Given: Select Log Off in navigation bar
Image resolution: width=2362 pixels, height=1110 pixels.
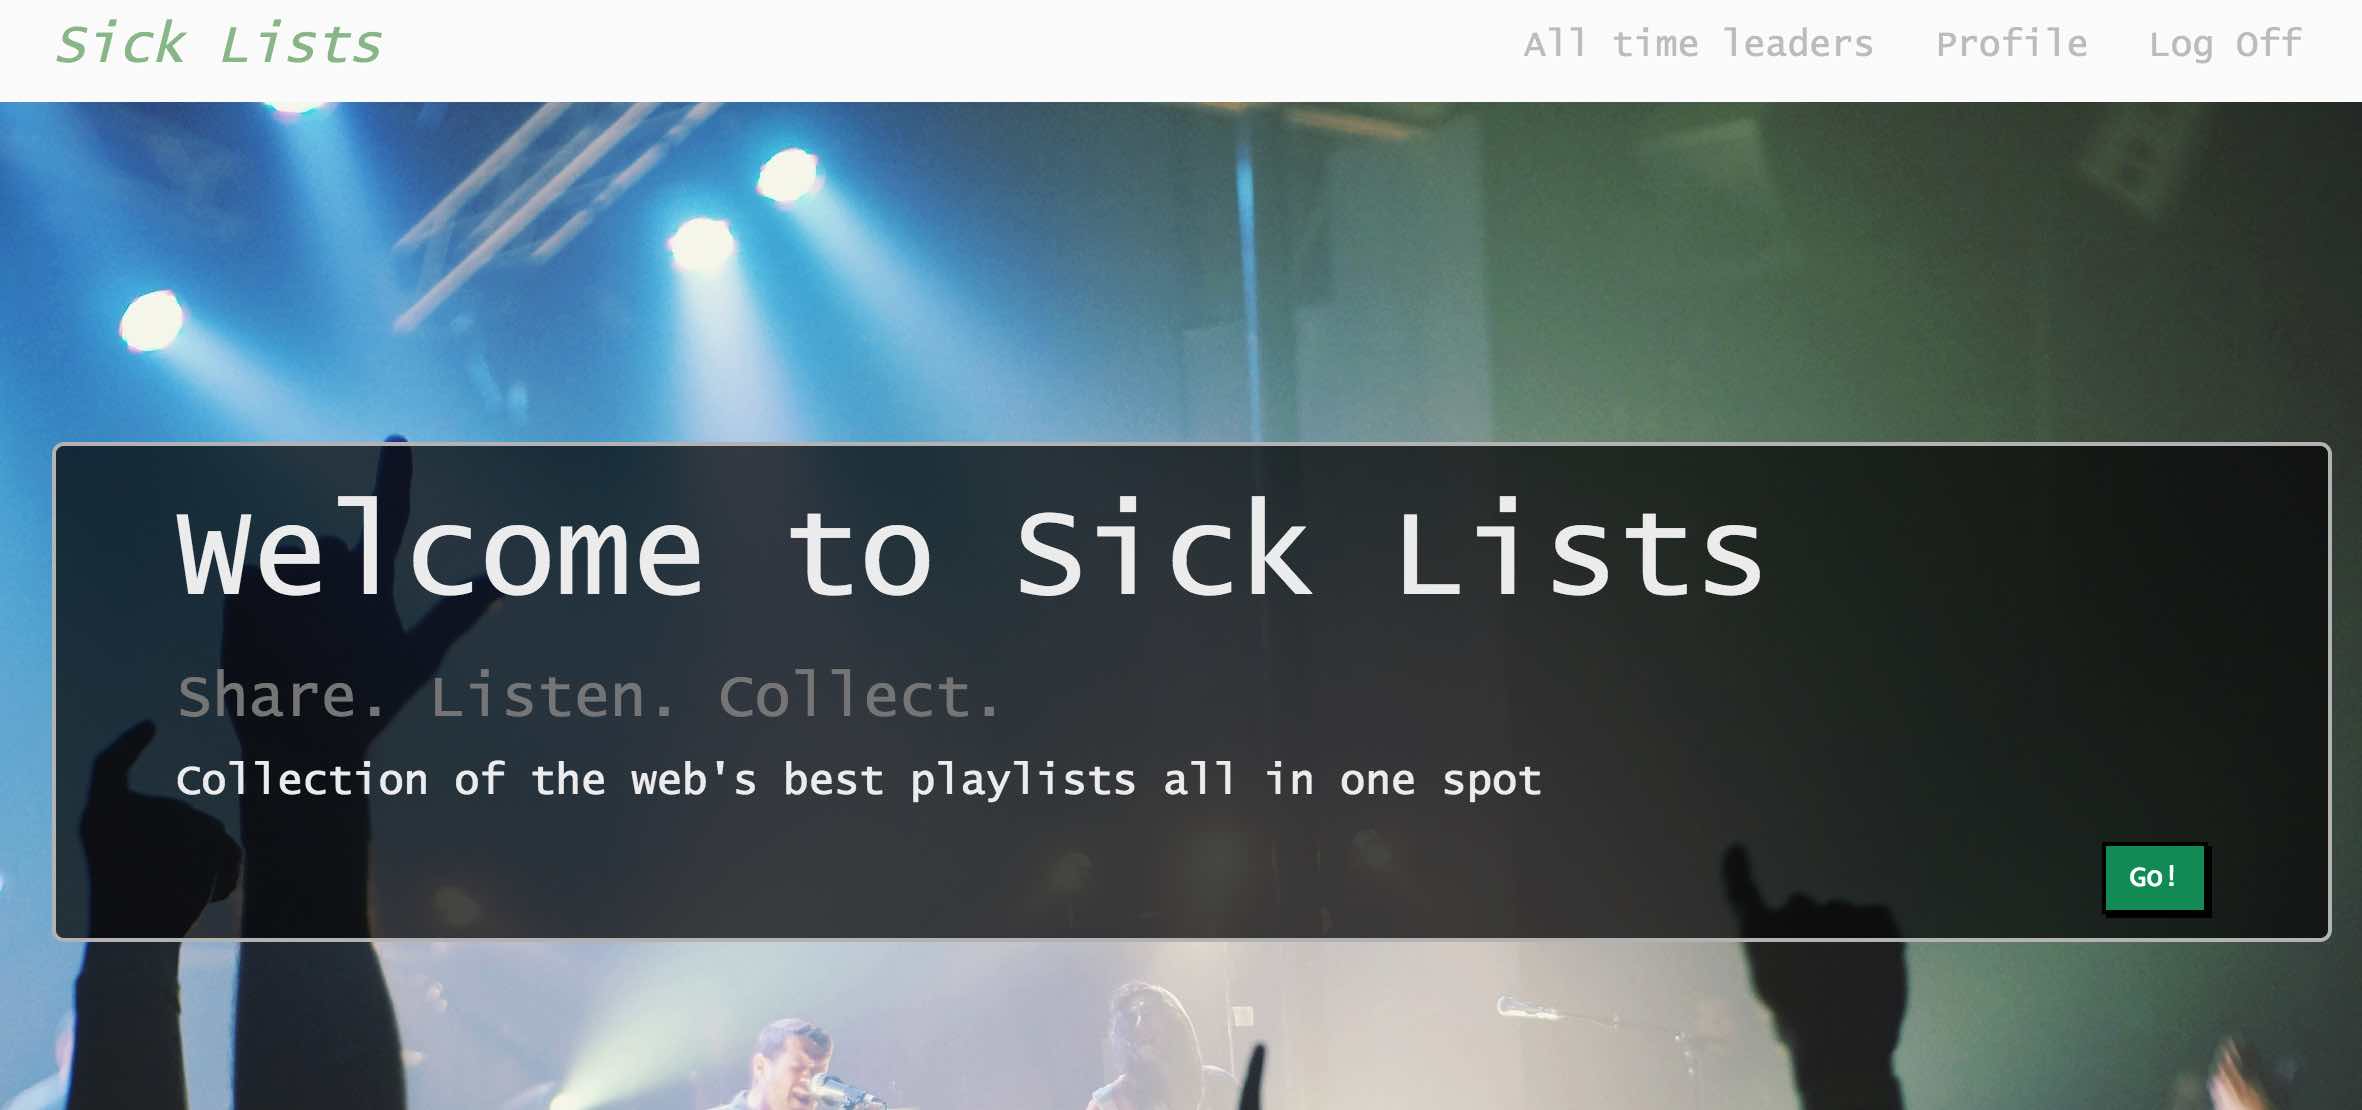Looking at the screenshot, I should (x=2225, y=45).
